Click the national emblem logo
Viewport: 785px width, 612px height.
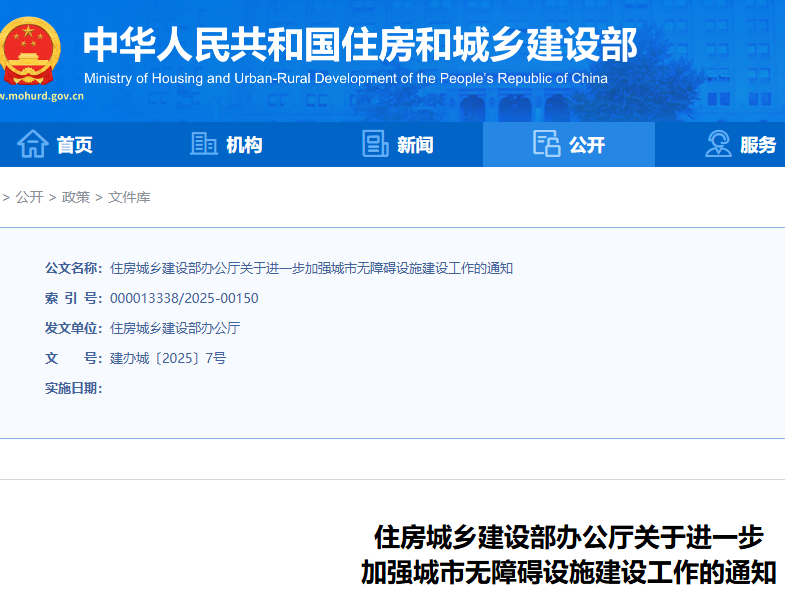pyautogui.click(x=30, y=51)
